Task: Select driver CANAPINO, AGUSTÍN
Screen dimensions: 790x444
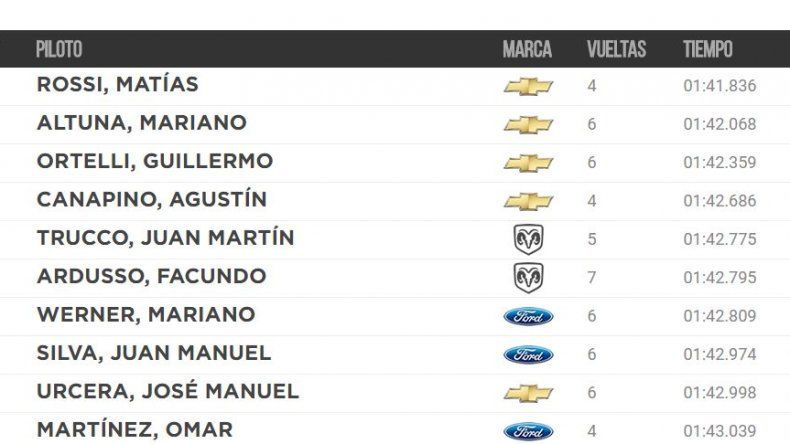Action: (x=152, y=200)
